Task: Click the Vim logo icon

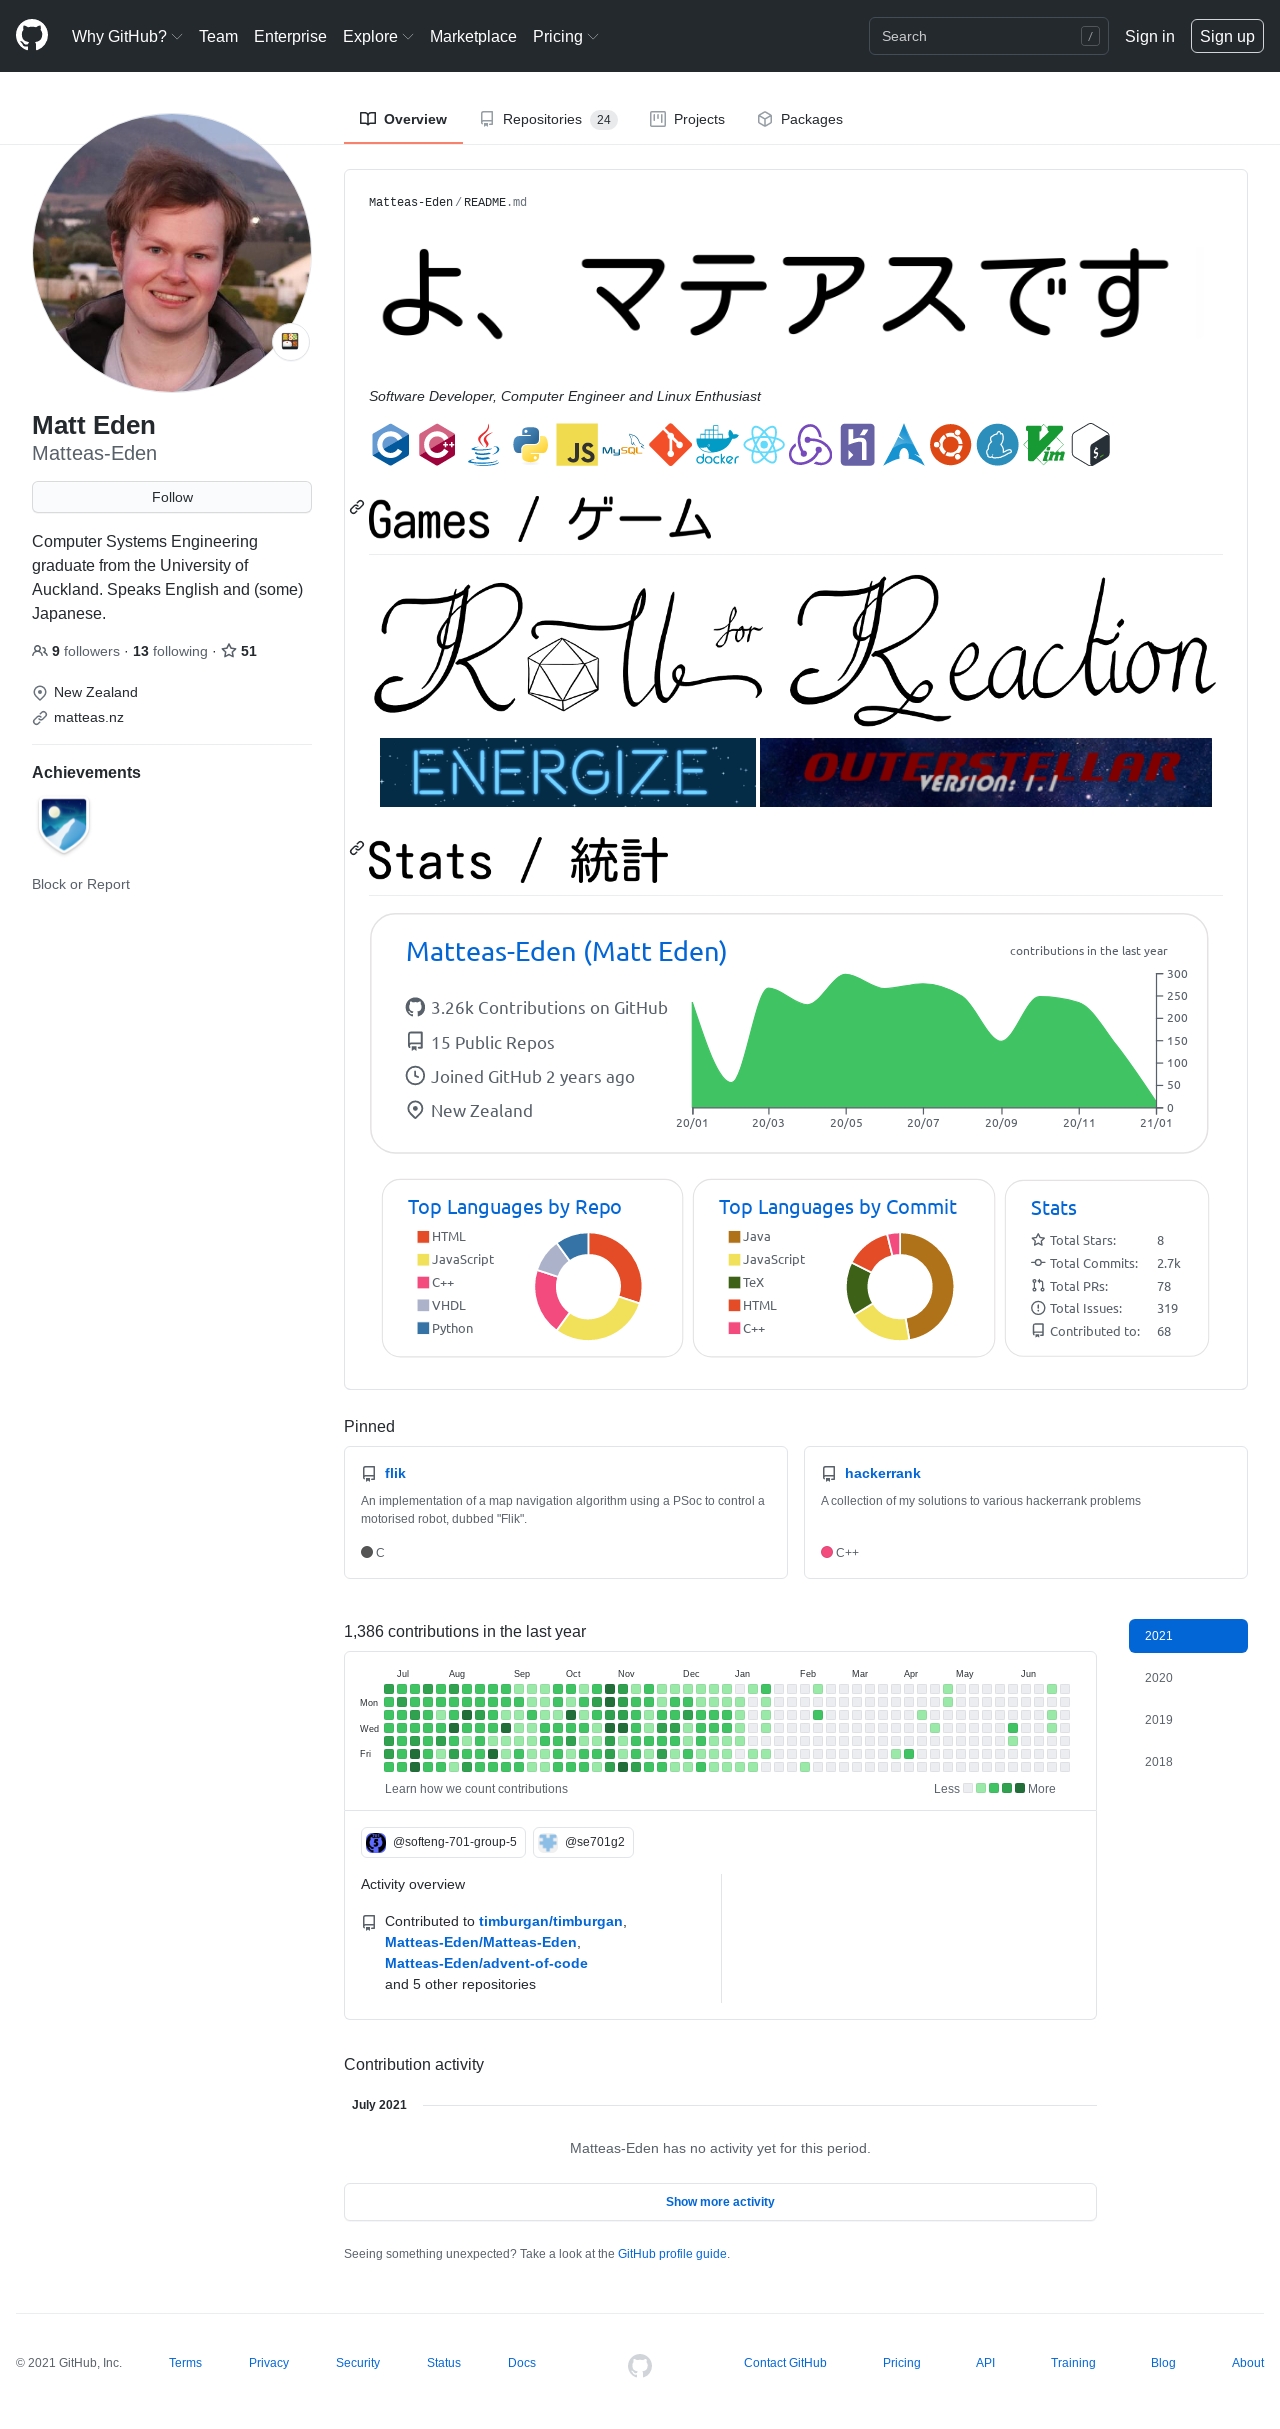Action: pos(1045,445)
